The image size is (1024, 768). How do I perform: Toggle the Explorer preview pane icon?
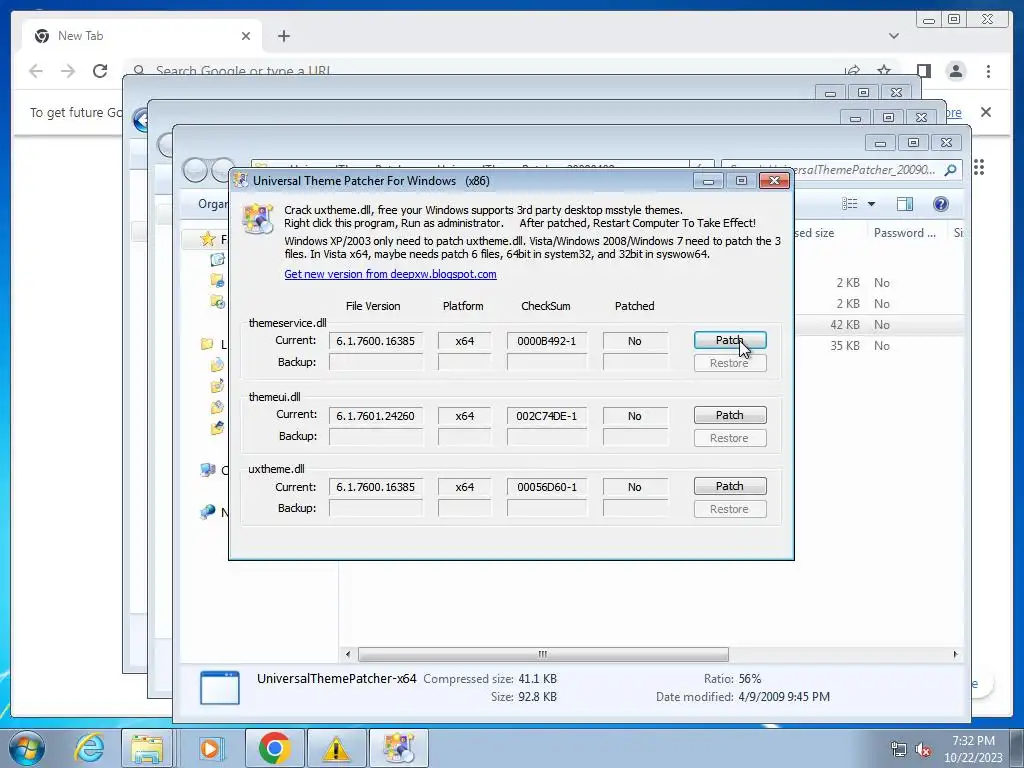click(x=904, y=204)
